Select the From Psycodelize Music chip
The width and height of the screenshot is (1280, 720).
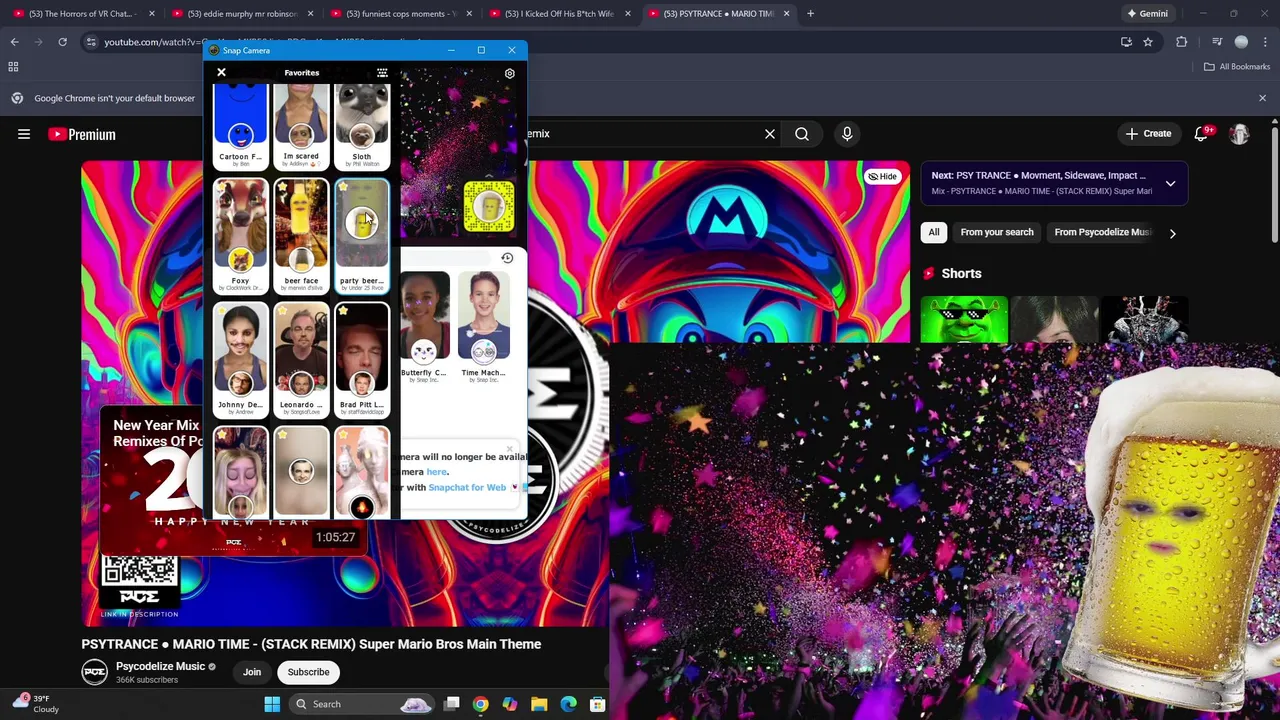tap(1101, 232)
